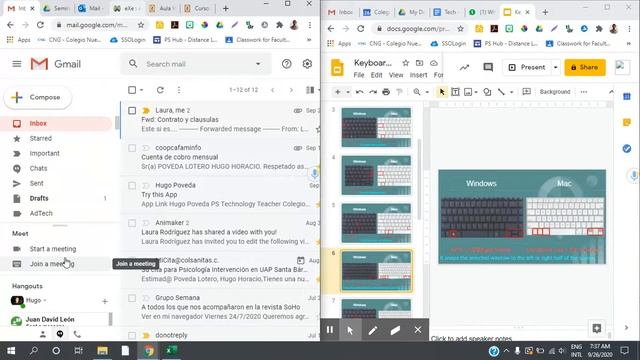This screenshot has height=360, width=640.
Task: Toggle the select all emails checkbox
Action: tap(132, 90)
